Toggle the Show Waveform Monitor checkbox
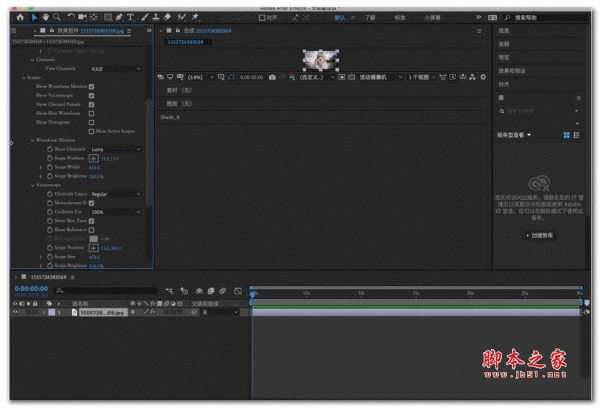 coord(92,87)
